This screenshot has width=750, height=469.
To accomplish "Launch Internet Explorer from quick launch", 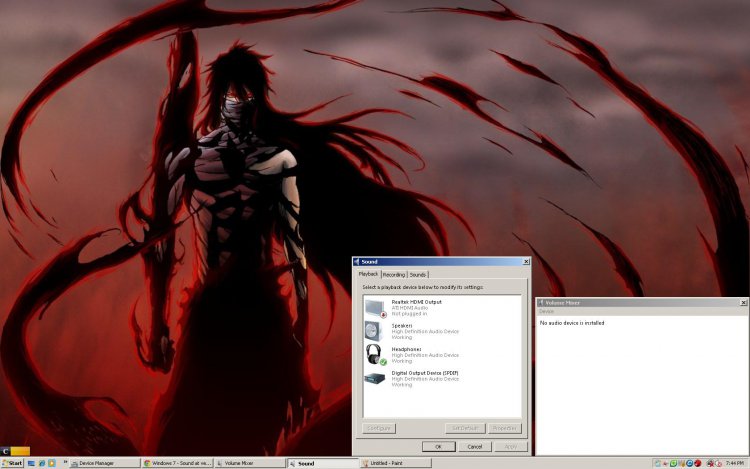I will point(42,463).
